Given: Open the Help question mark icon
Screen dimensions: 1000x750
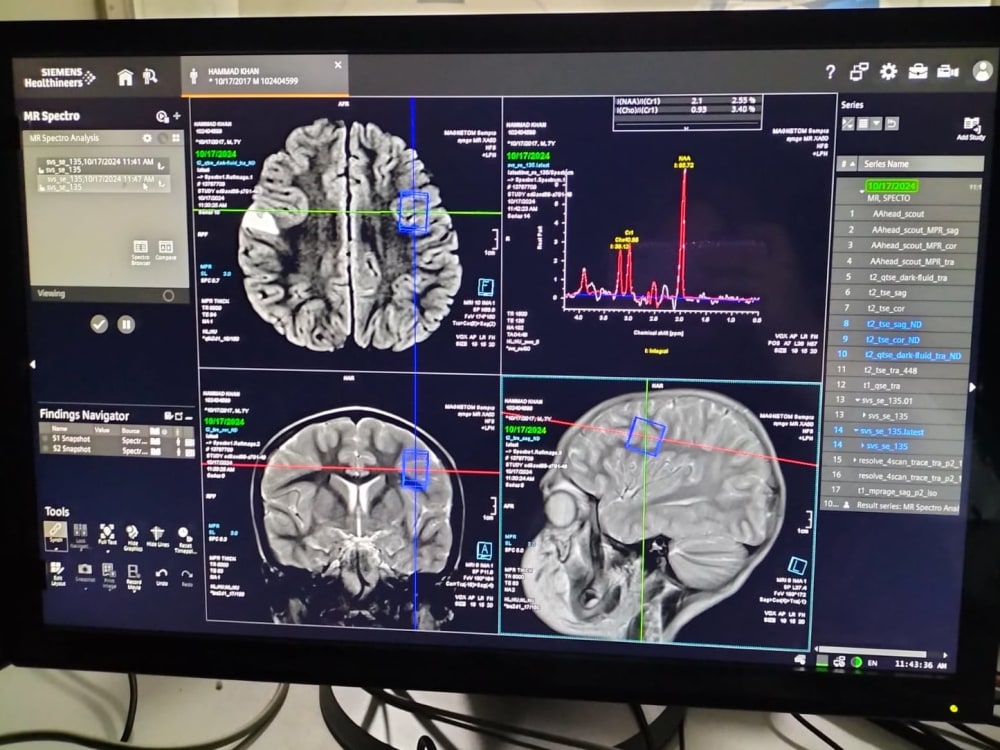Looking at the screenshot, I should (x=830, y=72).
